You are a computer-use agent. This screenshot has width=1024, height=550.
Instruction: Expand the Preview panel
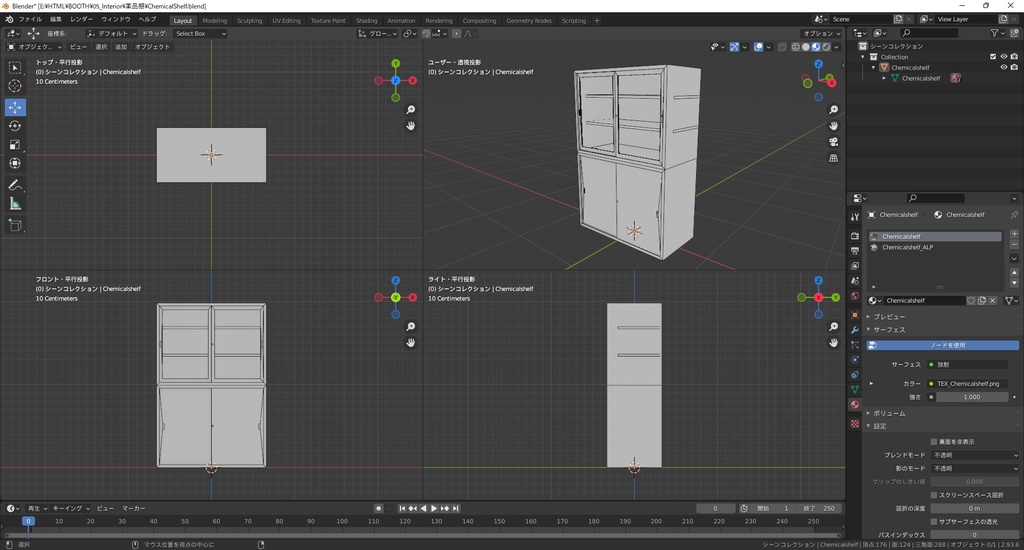tap(888, 317)
